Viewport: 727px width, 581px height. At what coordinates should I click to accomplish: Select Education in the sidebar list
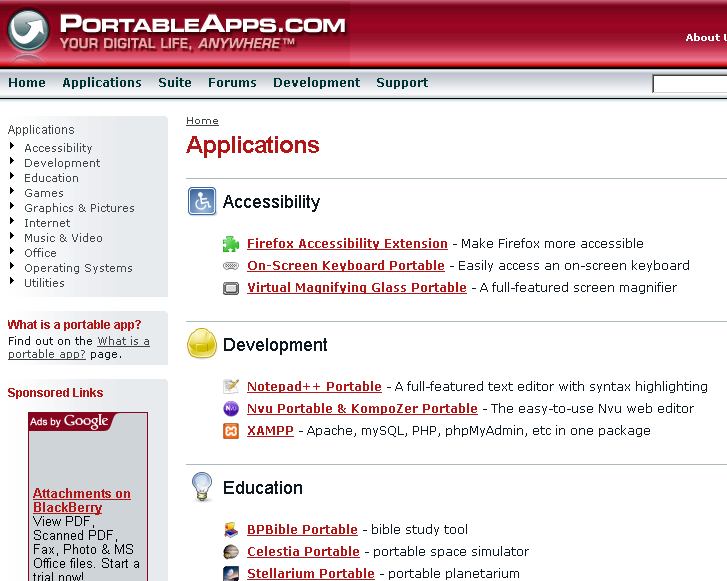tap(51, 178)
